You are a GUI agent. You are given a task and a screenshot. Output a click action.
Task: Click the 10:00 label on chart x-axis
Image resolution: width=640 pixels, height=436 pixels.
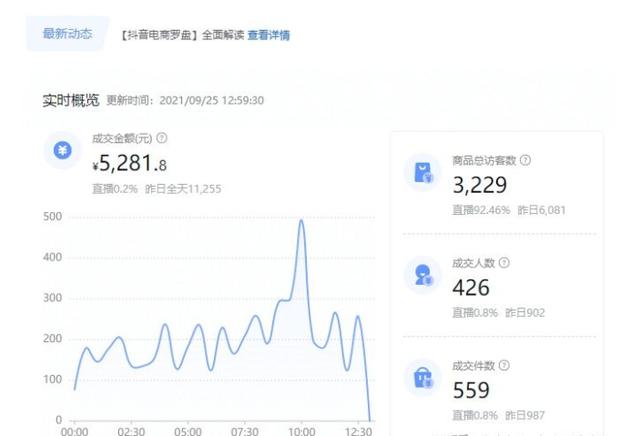click(301, 431)
